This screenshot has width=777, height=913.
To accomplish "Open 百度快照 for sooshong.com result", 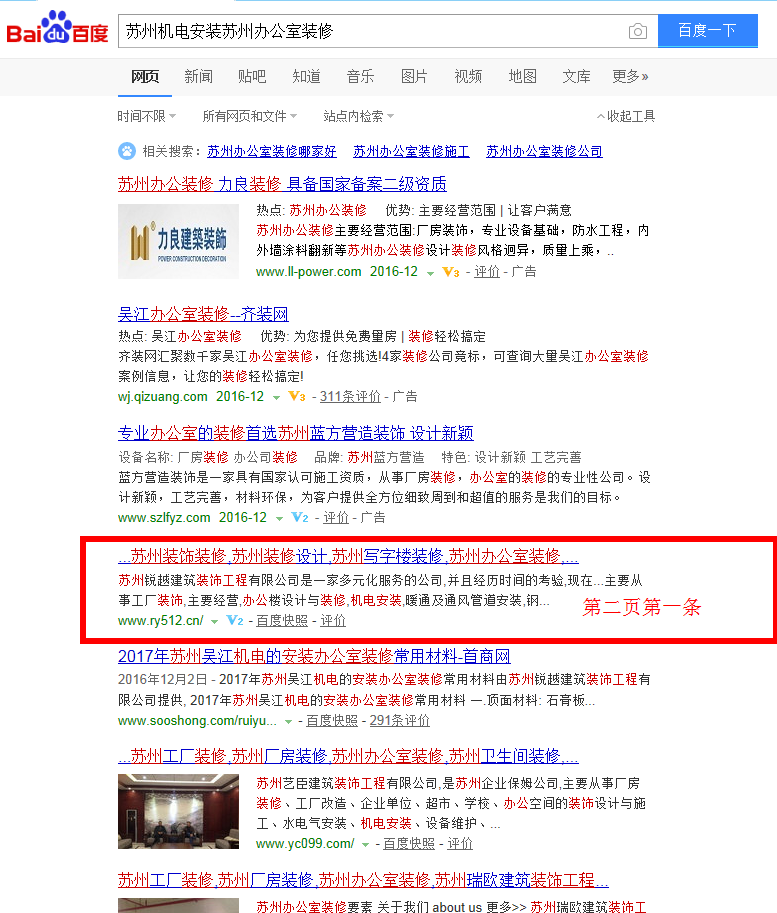I will 332,721.
